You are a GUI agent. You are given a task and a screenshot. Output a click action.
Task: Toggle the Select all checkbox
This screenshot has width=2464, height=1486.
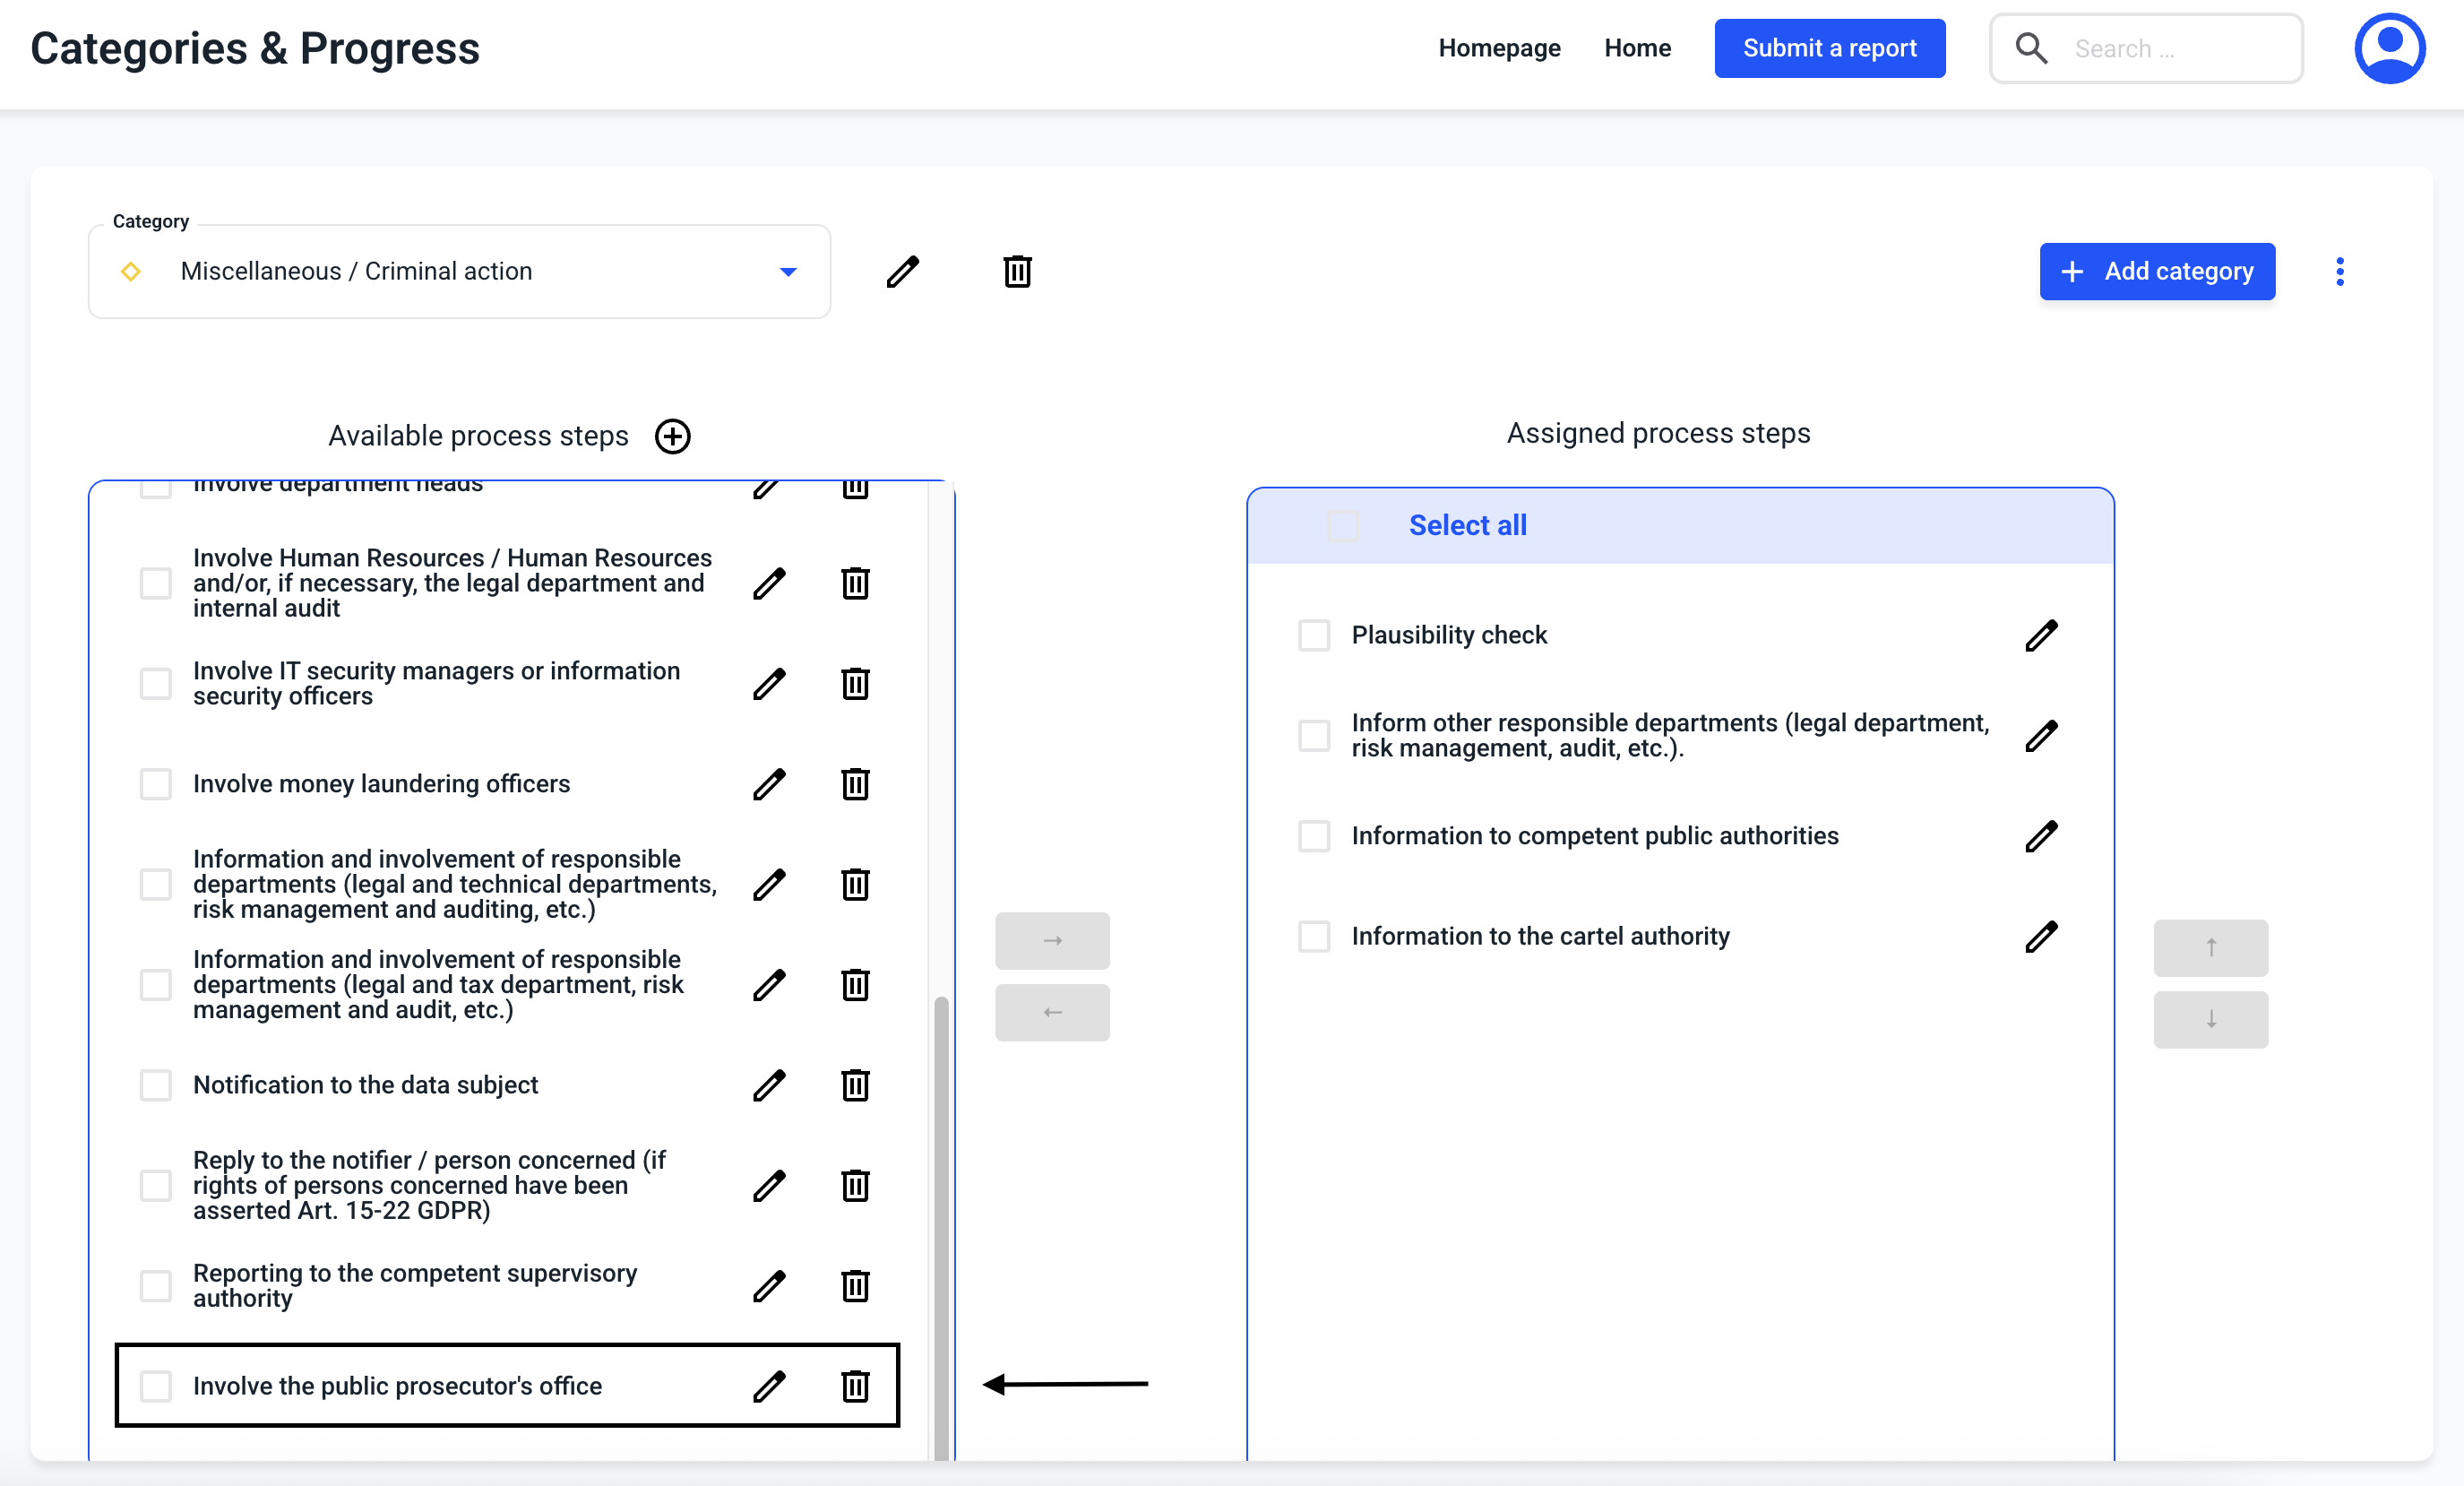point(1343,526)
